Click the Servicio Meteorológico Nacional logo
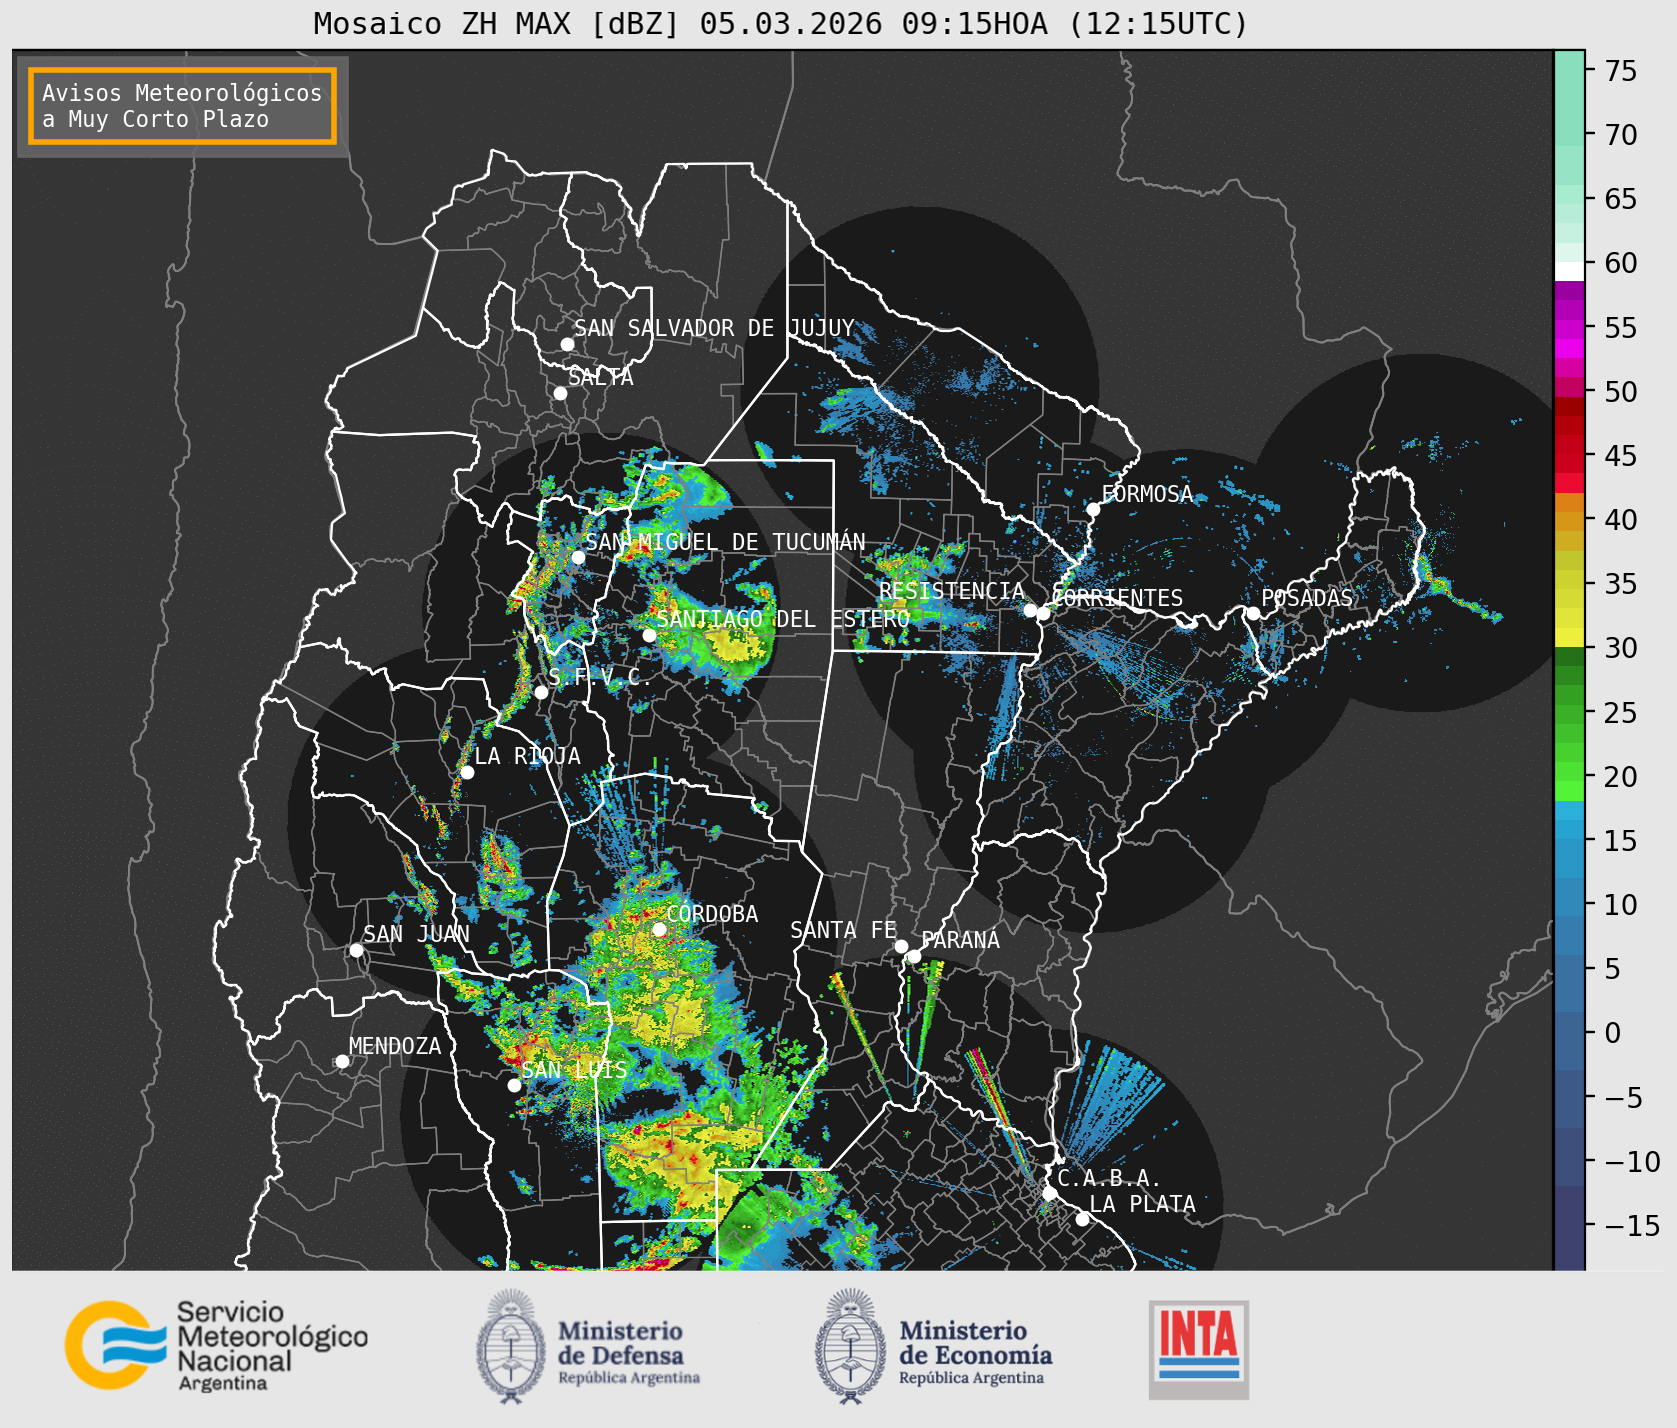This screenshot has height=1428, width=1677. [217, 1345]
